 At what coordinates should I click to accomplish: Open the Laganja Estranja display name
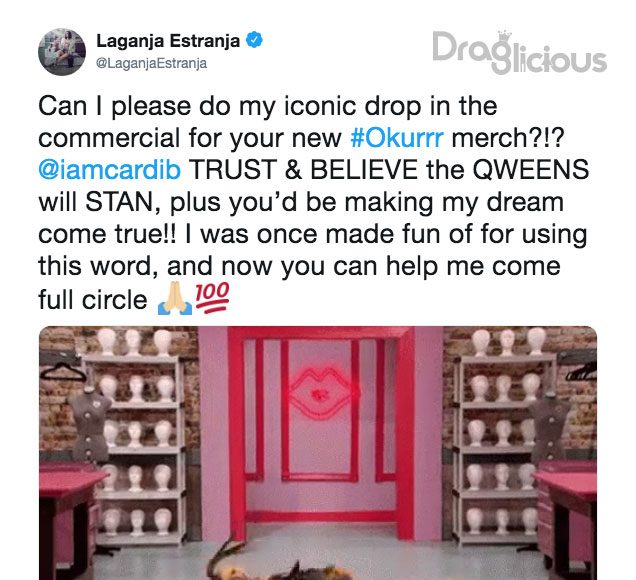coord(168,41)
